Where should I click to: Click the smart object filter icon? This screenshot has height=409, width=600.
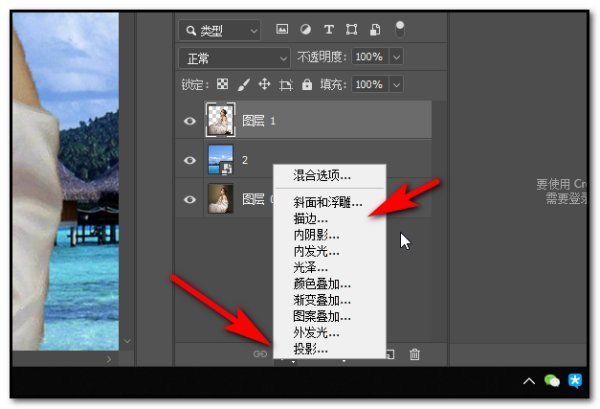[x=375, y=29]
